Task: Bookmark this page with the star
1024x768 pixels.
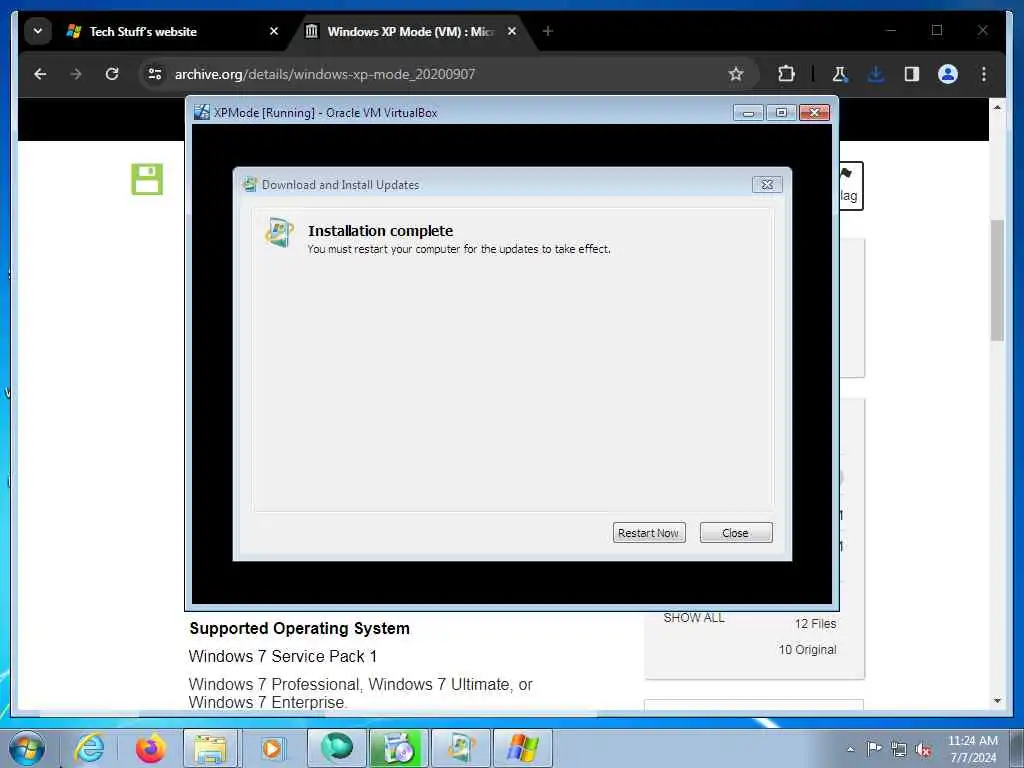Action: tap(736, 74)
